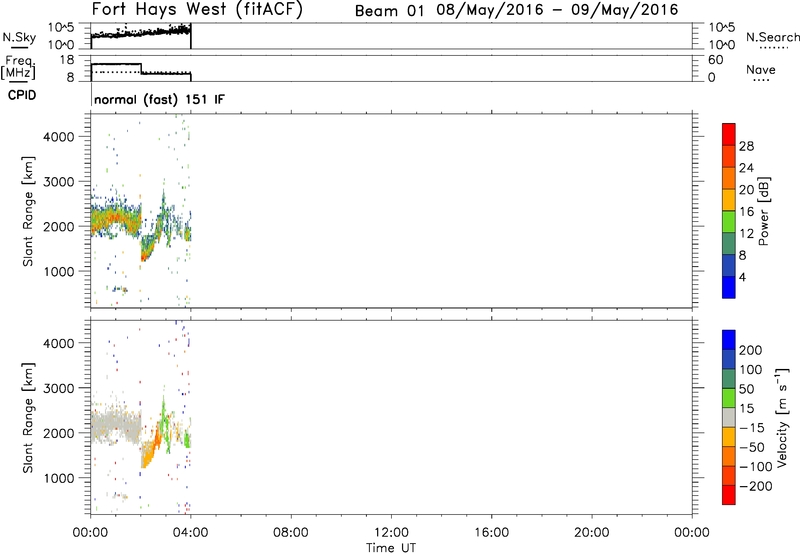Click the '04:00' time axis label
This screenshot has width=800, height=554.
(190, 533)
